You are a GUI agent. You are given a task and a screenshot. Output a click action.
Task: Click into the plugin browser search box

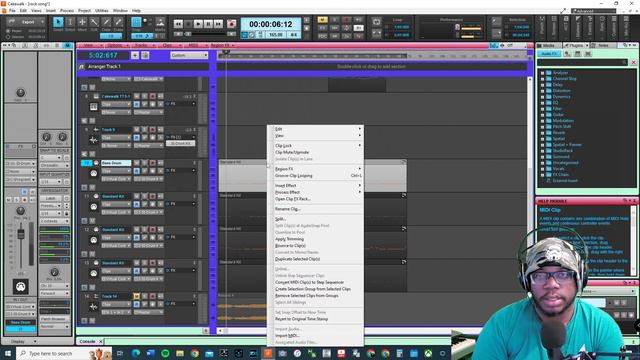[583, 62]
